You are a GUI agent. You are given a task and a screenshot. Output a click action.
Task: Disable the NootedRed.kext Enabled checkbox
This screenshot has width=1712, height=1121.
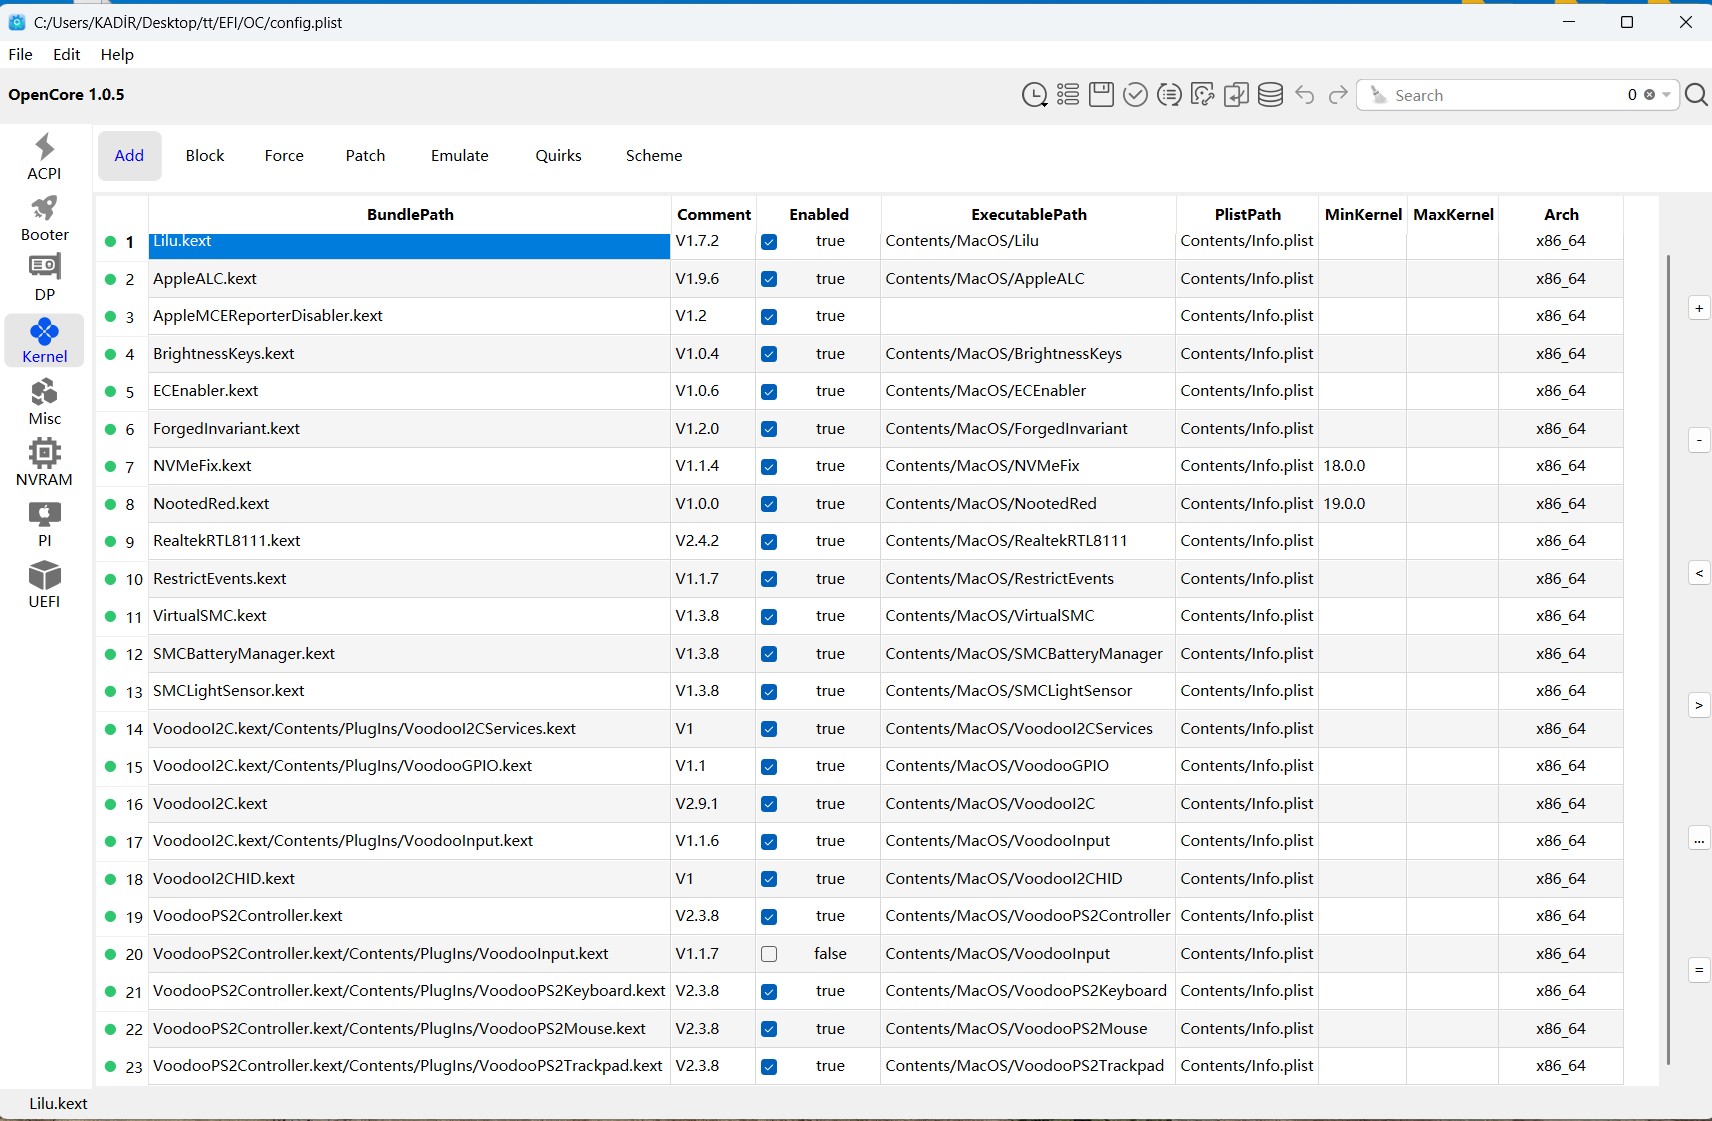tap(769, 504)
